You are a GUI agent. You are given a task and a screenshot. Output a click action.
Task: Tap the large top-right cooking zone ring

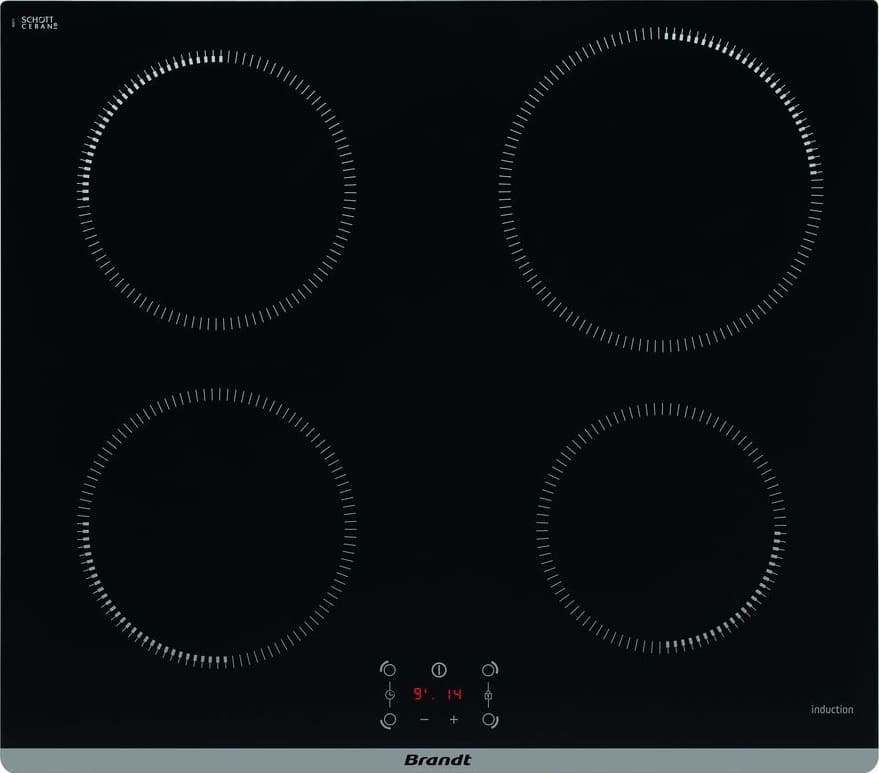[660, 189]
